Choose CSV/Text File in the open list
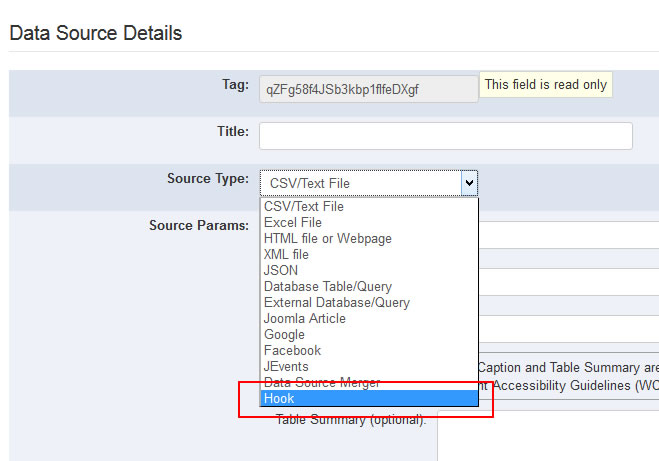The width and height of the screenshot is (659, 461). click(304, 207)
